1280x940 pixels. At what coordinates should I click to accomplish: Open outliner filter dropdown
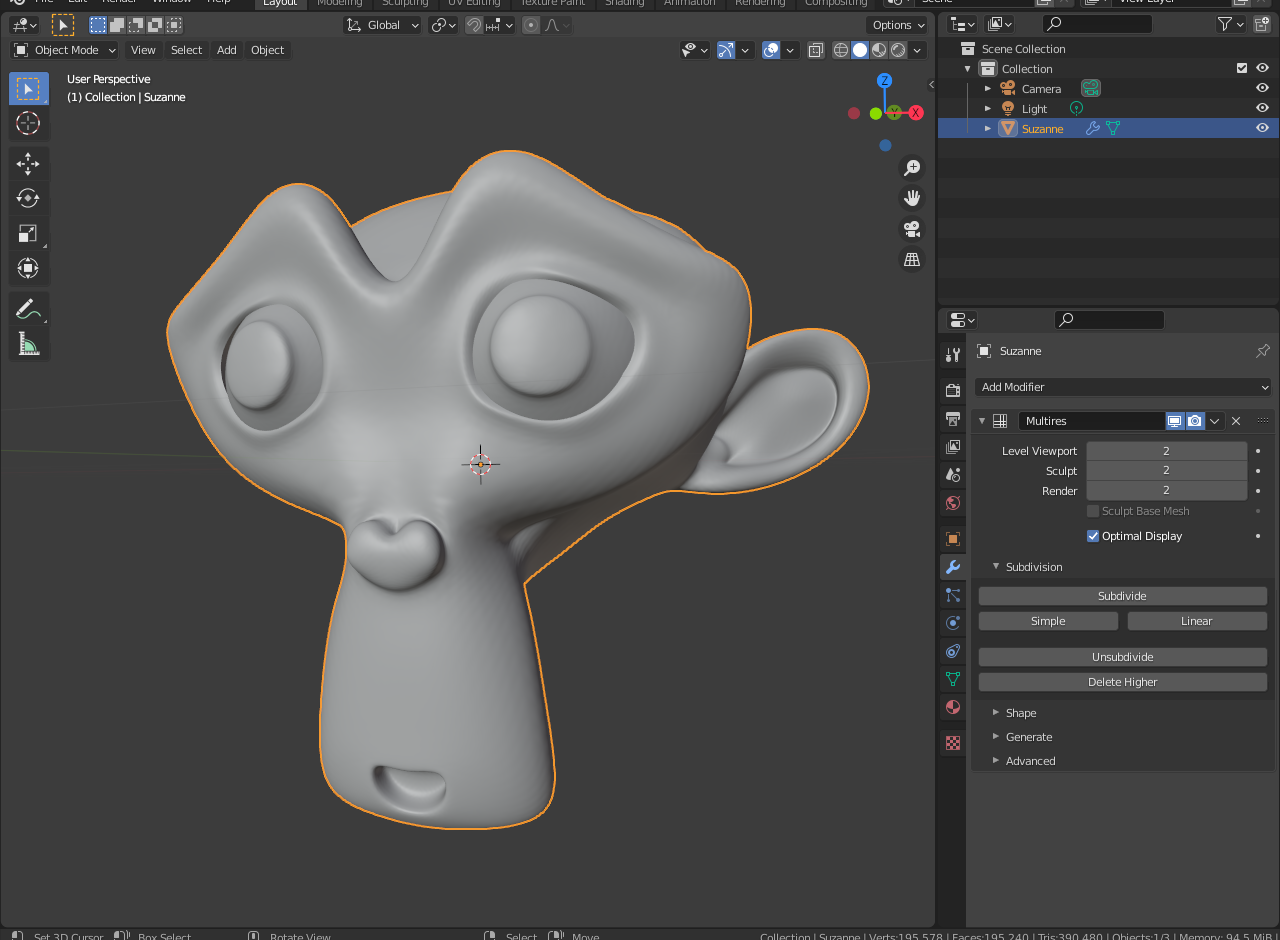1231,24
